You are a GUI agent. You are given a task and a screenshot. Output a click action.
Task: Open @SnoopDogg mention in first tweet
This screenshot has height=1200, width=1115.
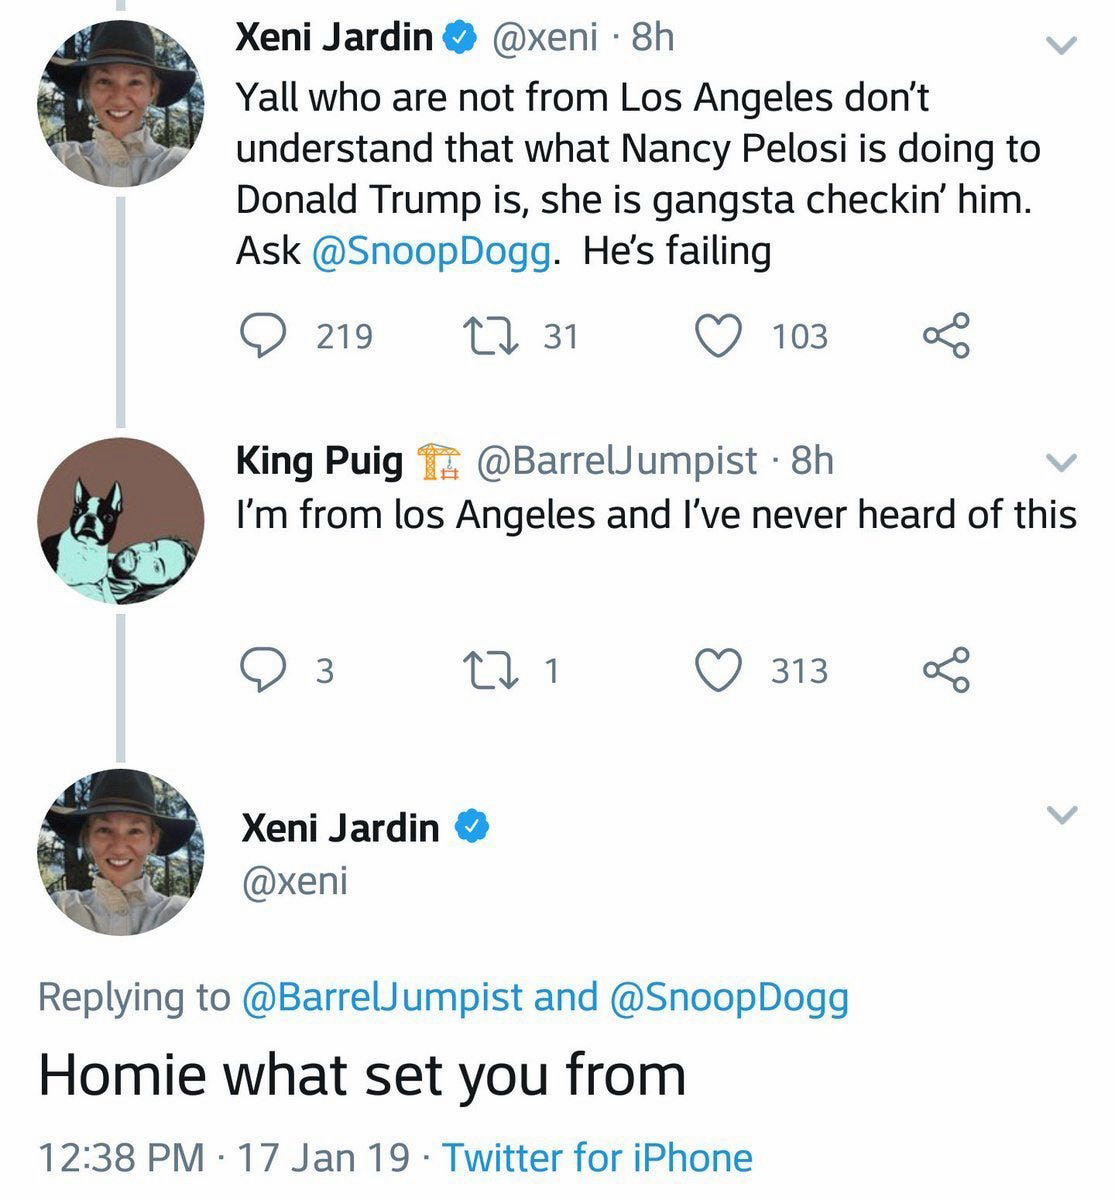pyautogui.click(x=431, y=250)
